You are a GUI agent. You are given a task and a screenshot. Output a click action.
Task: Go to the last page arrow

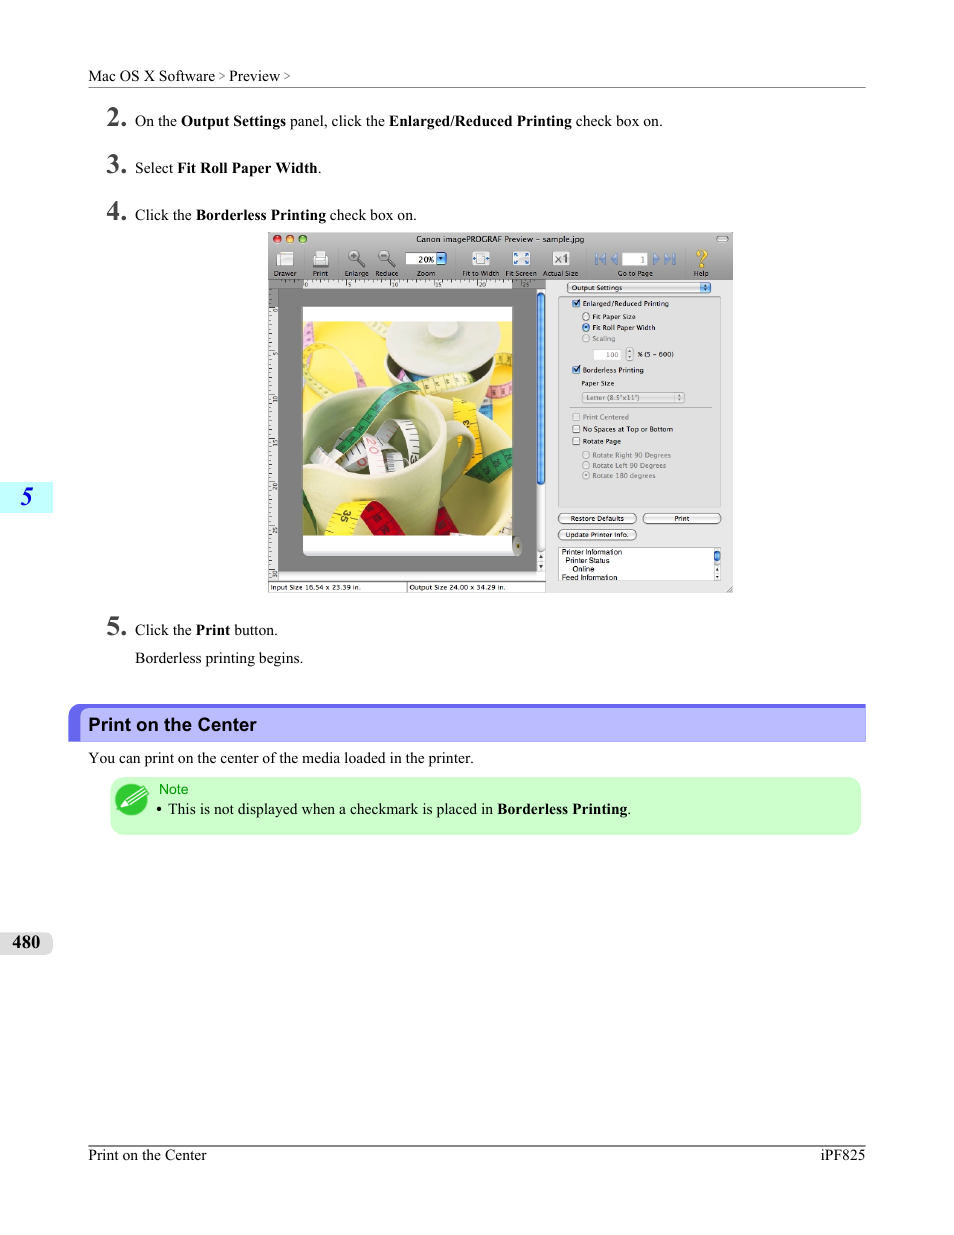click(x=670, y=259)
